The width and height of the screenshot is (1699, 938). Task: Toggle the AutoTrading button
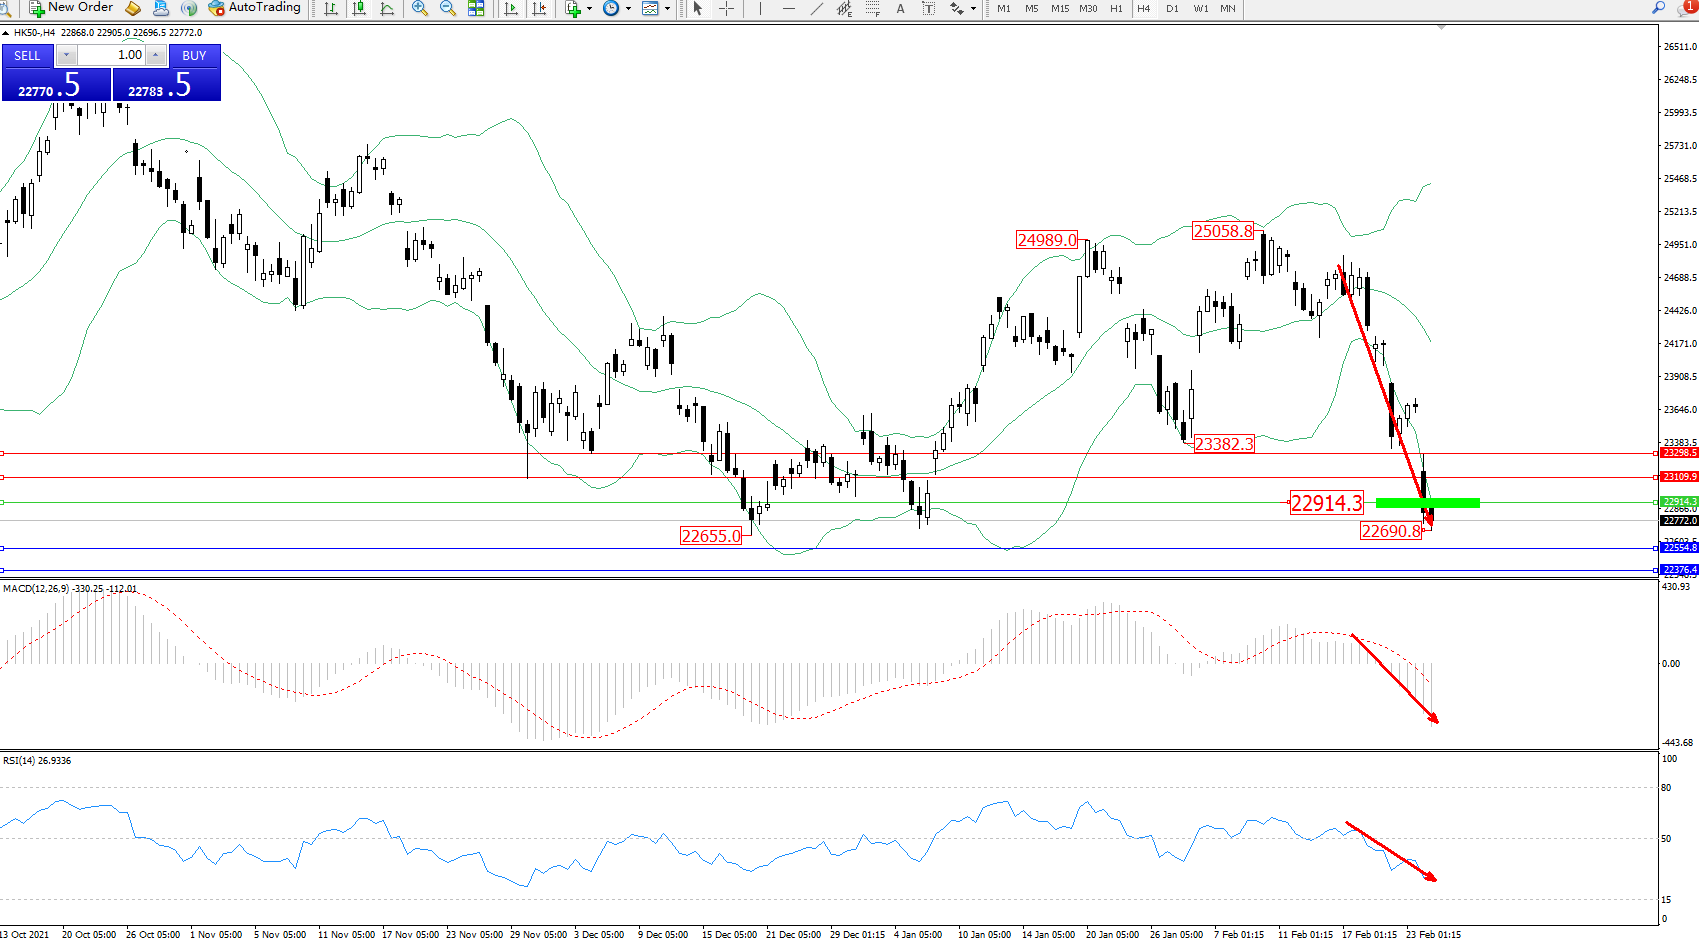point(254,8)
